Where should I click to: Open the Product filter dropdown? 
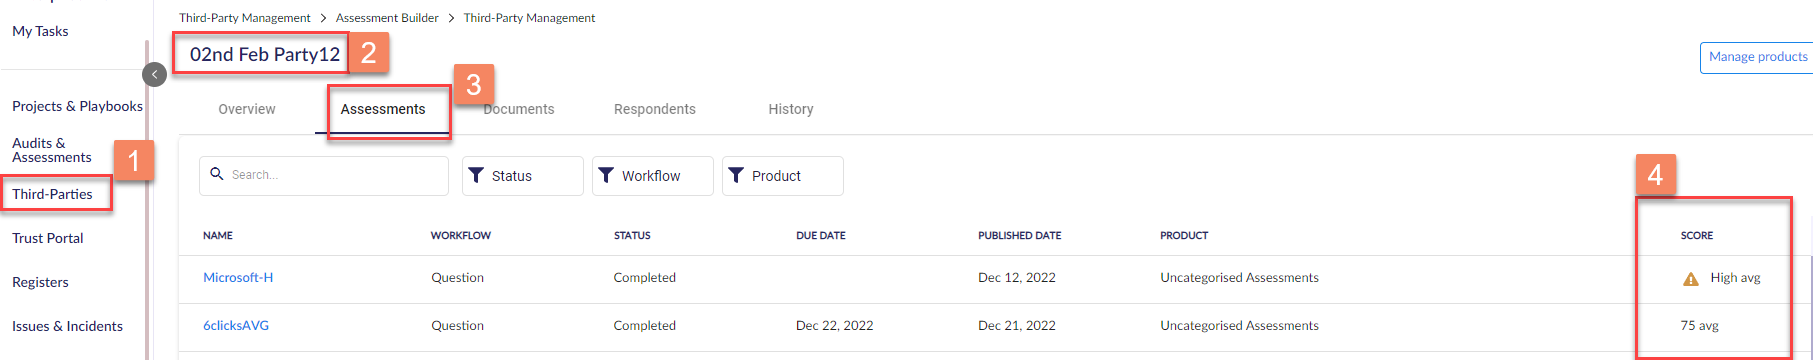[x=783, y=176]
